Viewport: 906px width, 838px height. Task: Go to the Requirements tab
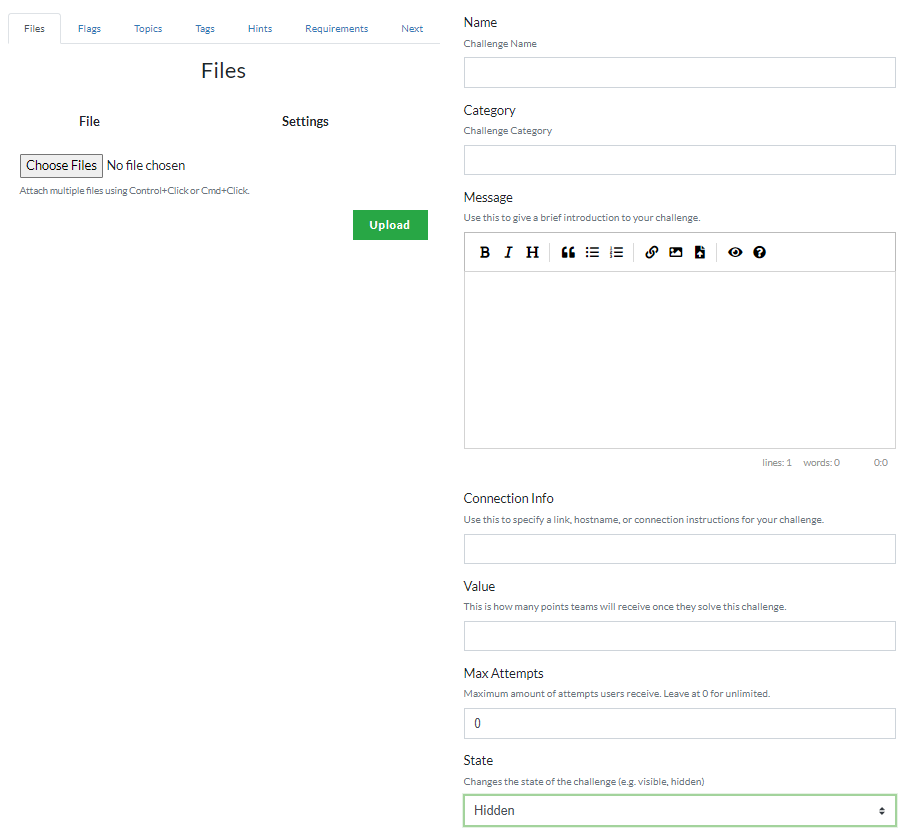tap(336, 29)
